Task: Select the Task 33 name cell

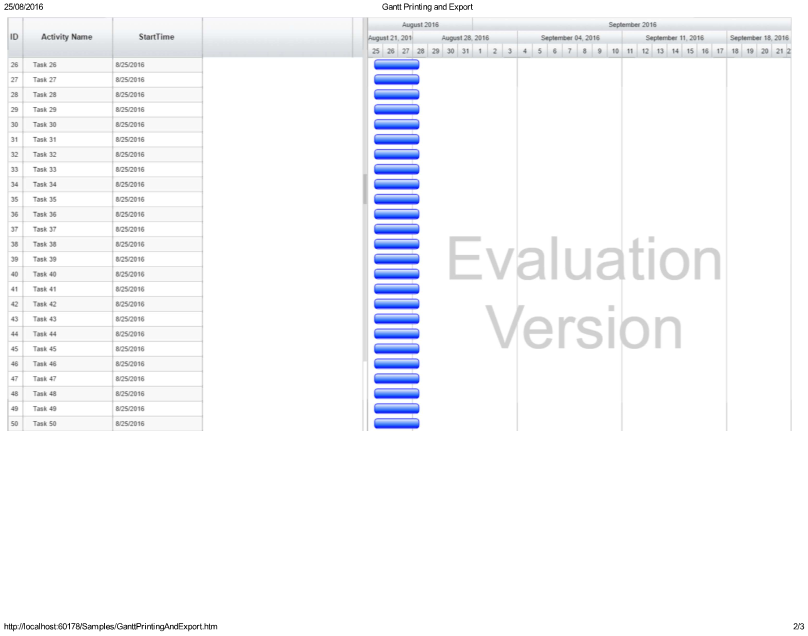Action: (68, 170)
